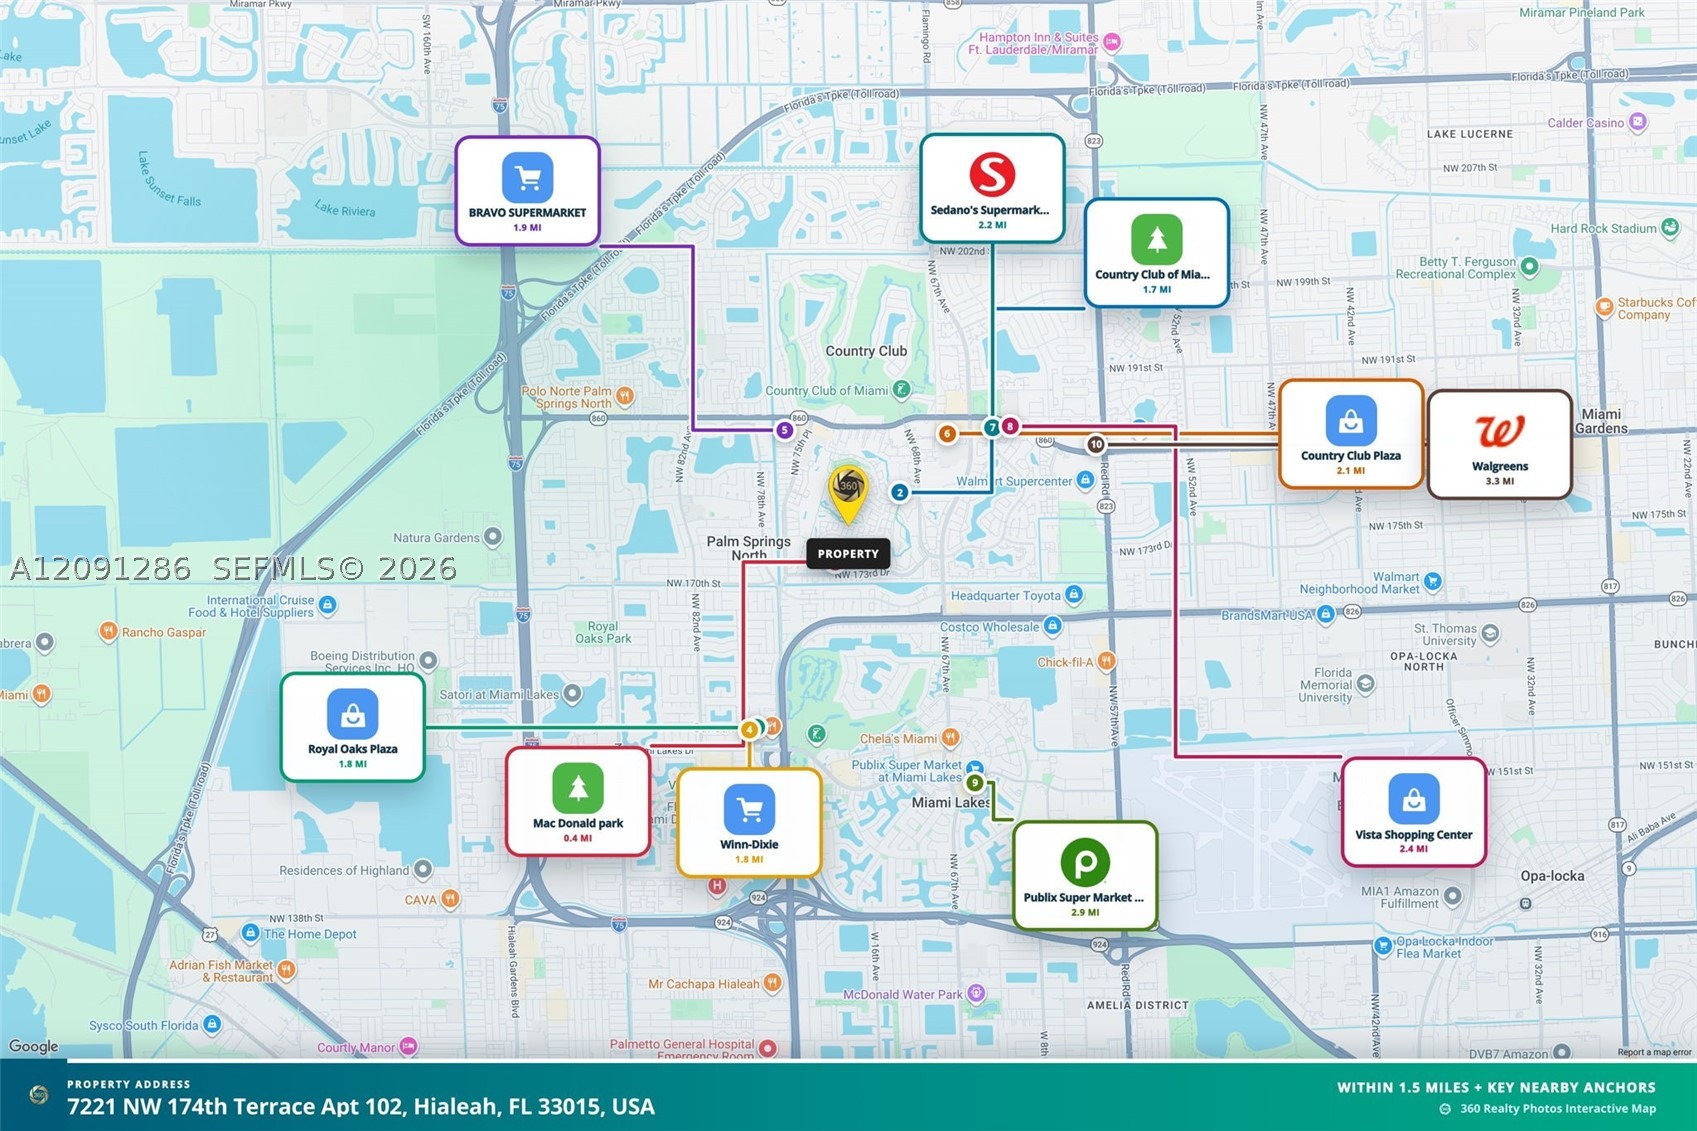Click the Bravo Supermarket cart icon

pos(528,178)
